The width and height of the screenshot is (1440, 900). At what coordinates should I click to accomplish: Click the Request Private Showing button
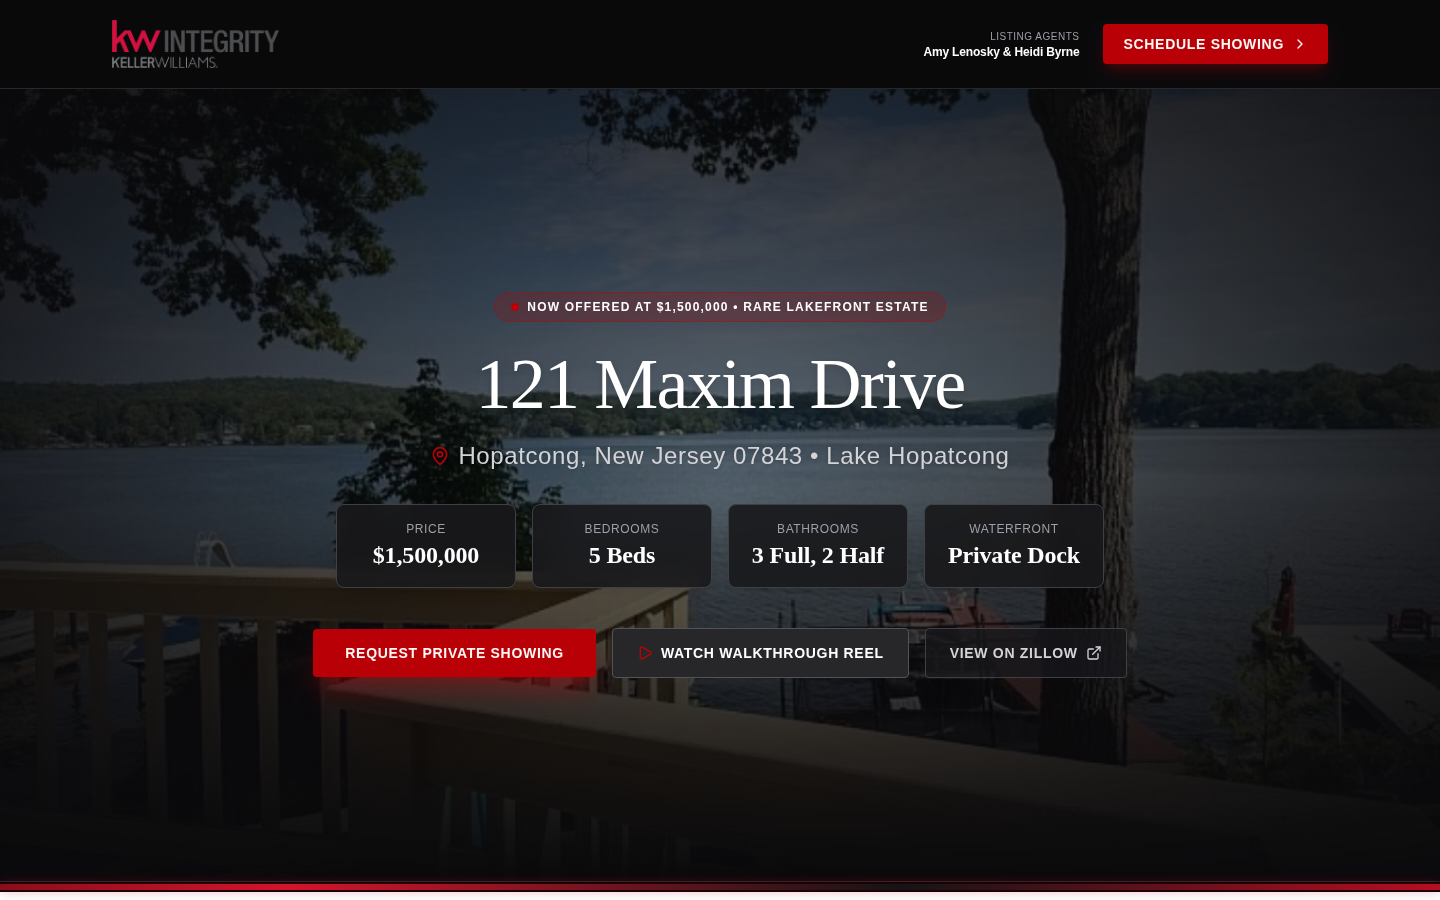point(454,653)
